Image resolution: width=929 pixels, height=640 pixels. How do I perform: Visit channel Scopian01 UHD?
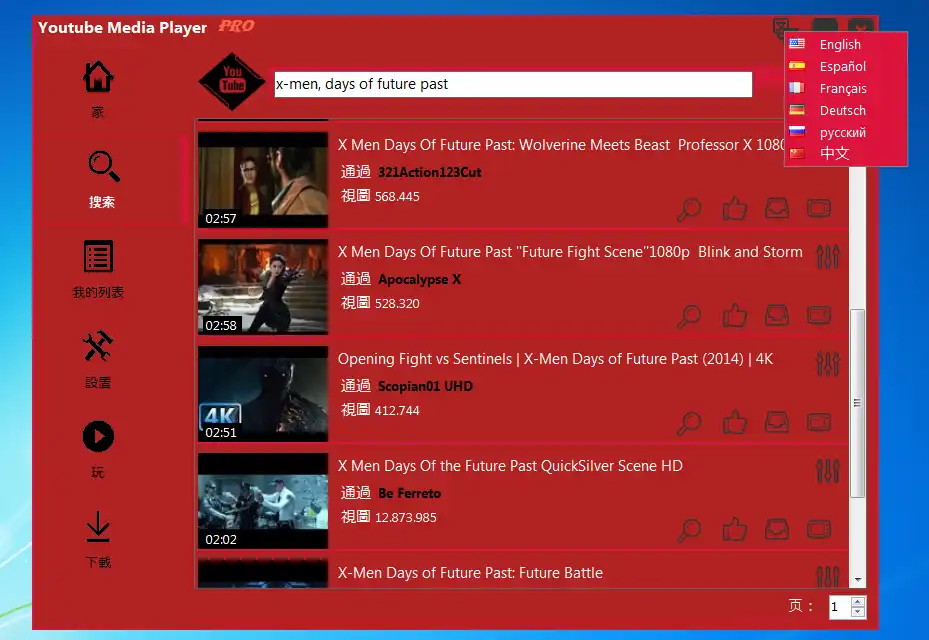point(425,386)
